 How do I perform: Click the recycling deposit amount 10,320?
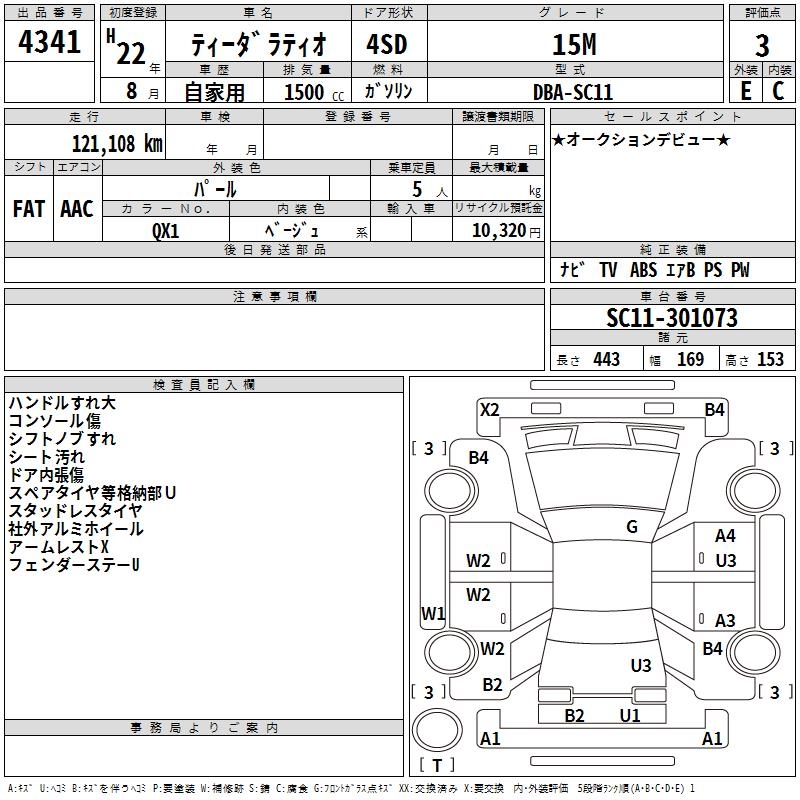[497, 230]
